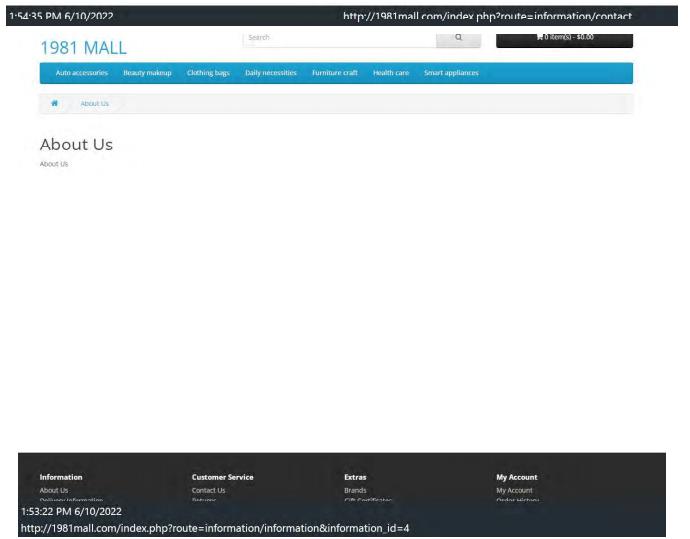Open the shopping cart 0 item(s) button
Viewport: 690px width, 539px height.
564,38
